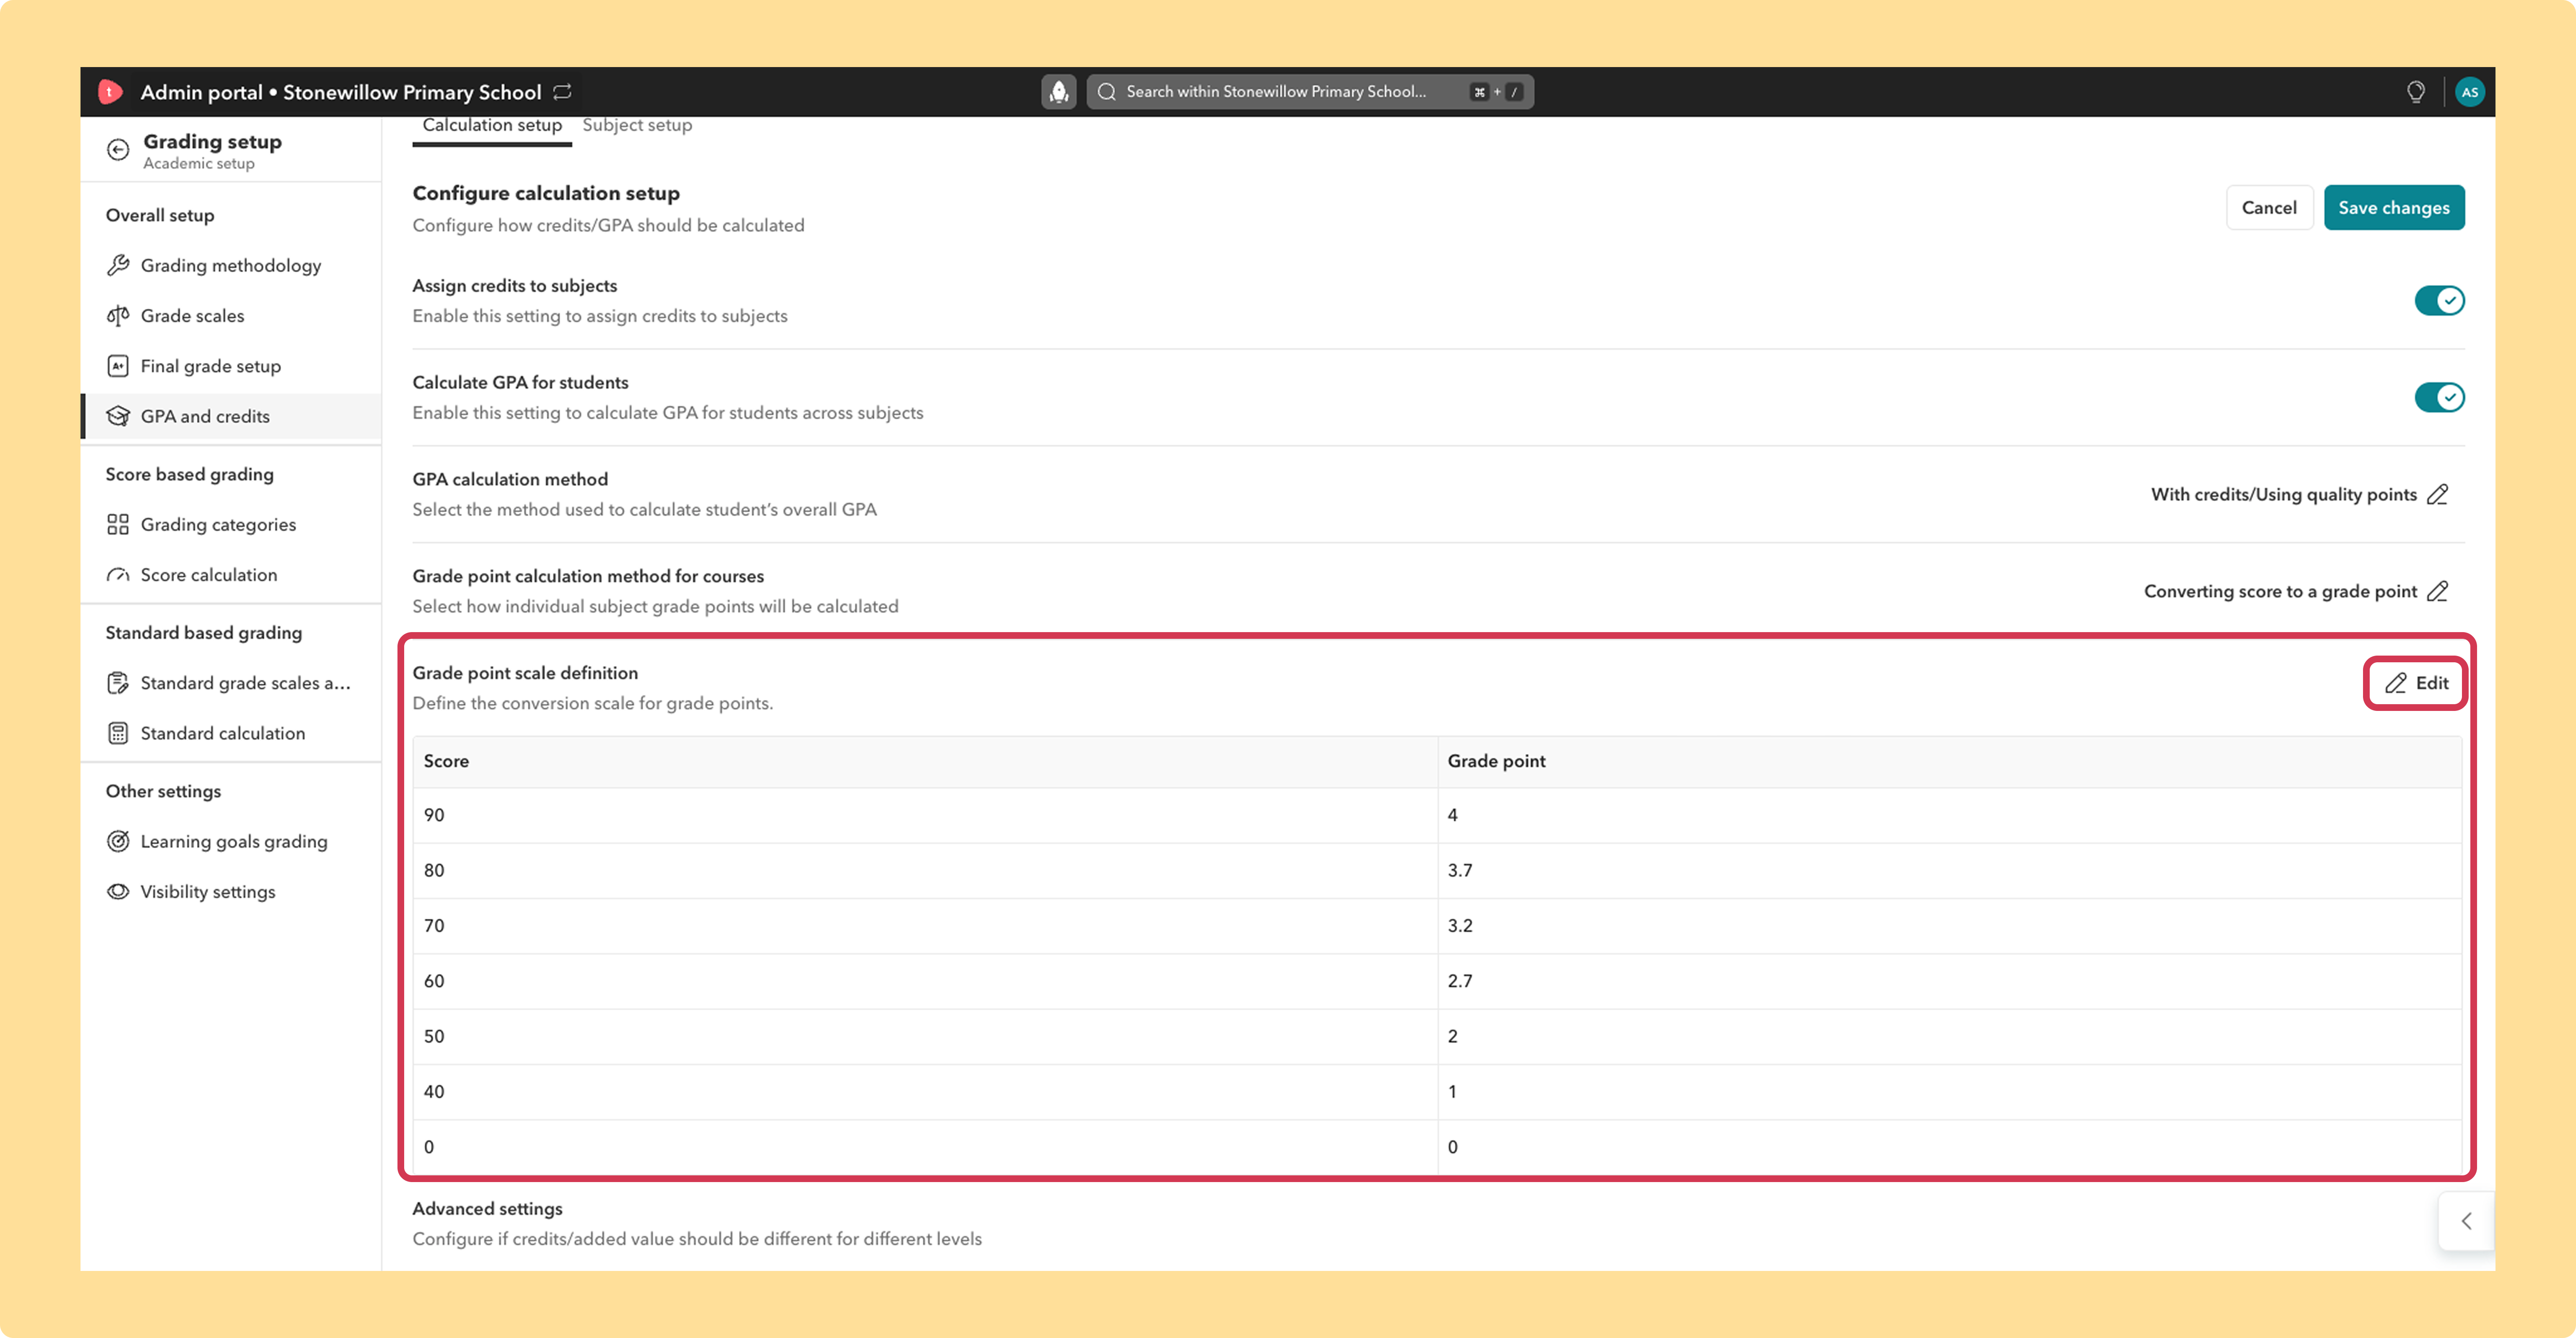Viewport: 2576px width, 1338px height.
Task: Click the Standard grade scales icon
Action: click(x=118, y=683)
